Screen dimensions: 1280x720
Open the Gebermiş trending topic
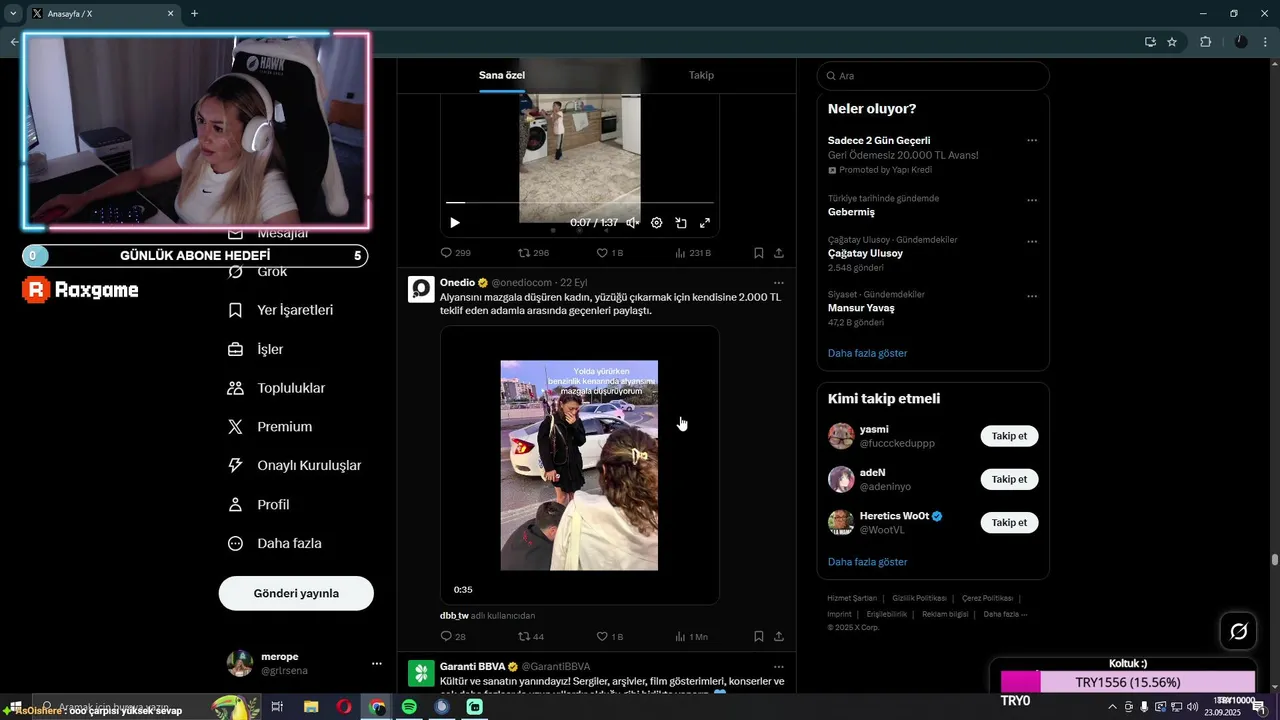click(x=851, y=212)
